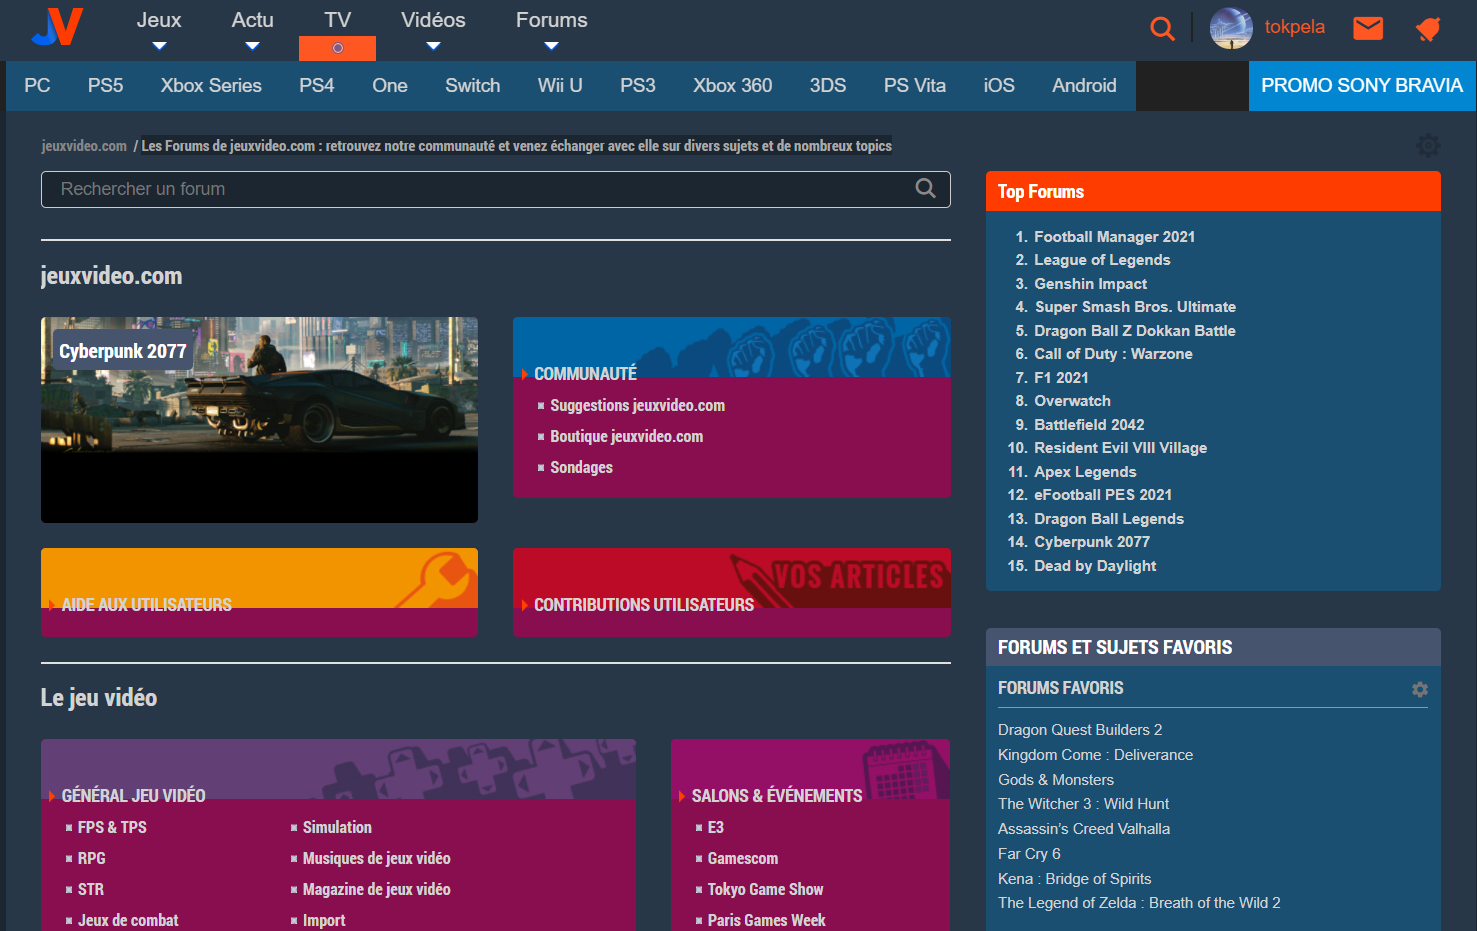
Task: Select the Switch platform tab
Action: coord(472,86)
